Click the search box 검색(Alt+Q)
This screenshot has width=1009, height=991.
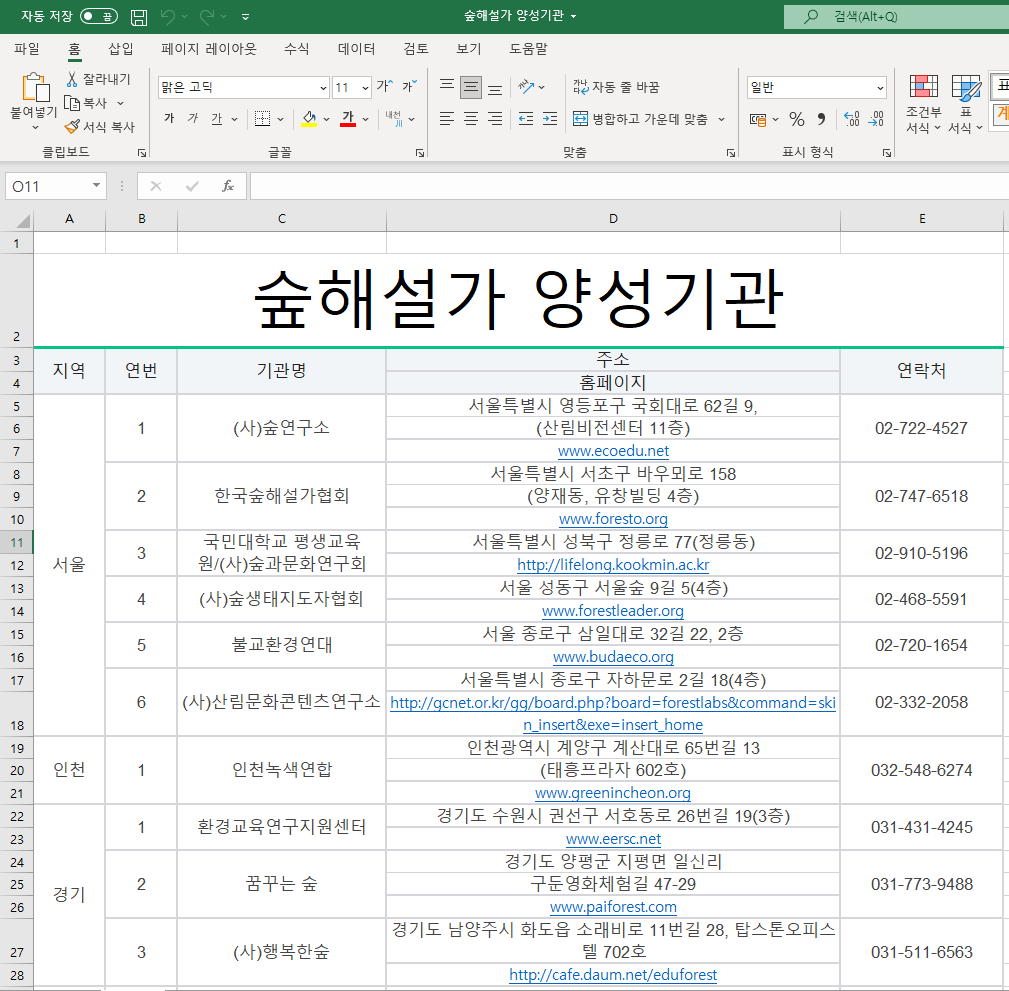coord(896,17)
